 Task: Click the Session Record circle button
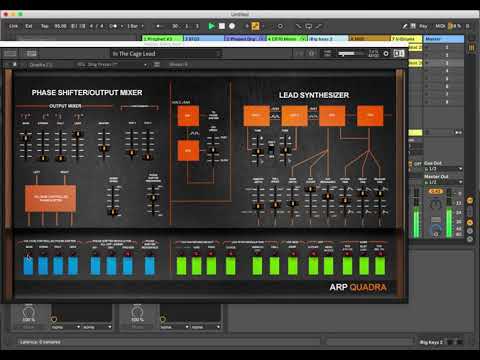[280, 26]
